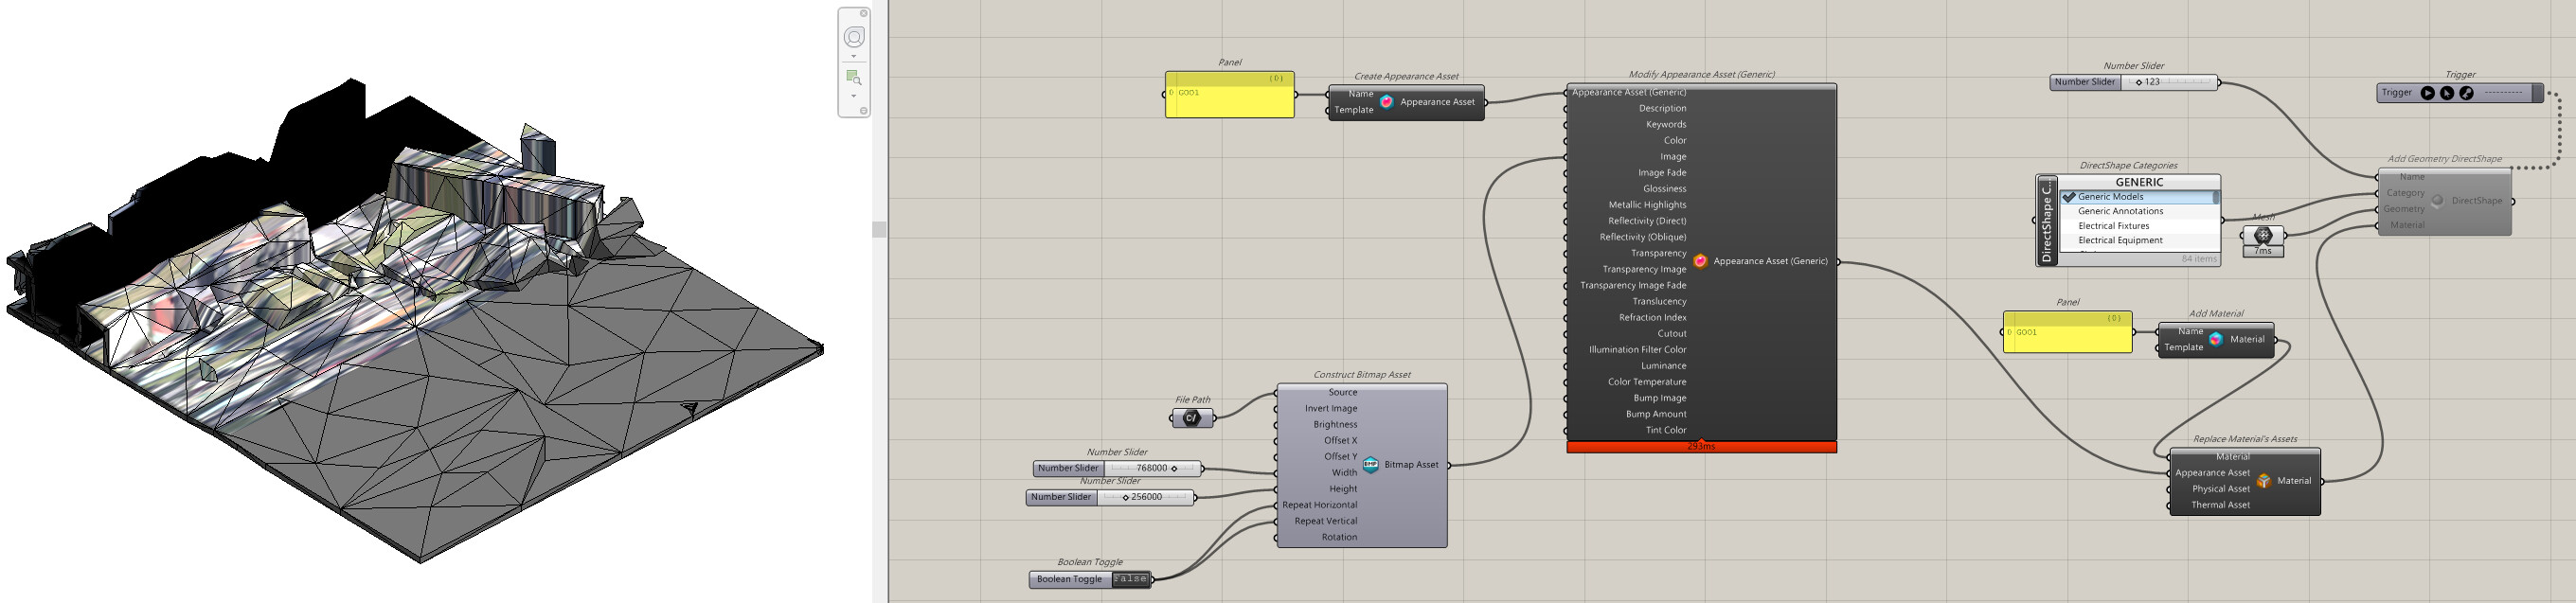Click the Zoom Region navigation icon
Screen dimensions: 2576x603
click(853, 77)
